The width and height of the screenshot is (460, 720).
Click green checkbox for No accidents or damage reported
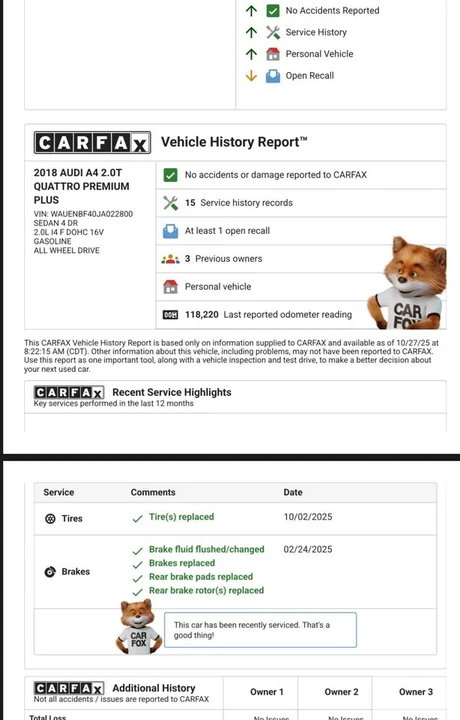[170, 175]
